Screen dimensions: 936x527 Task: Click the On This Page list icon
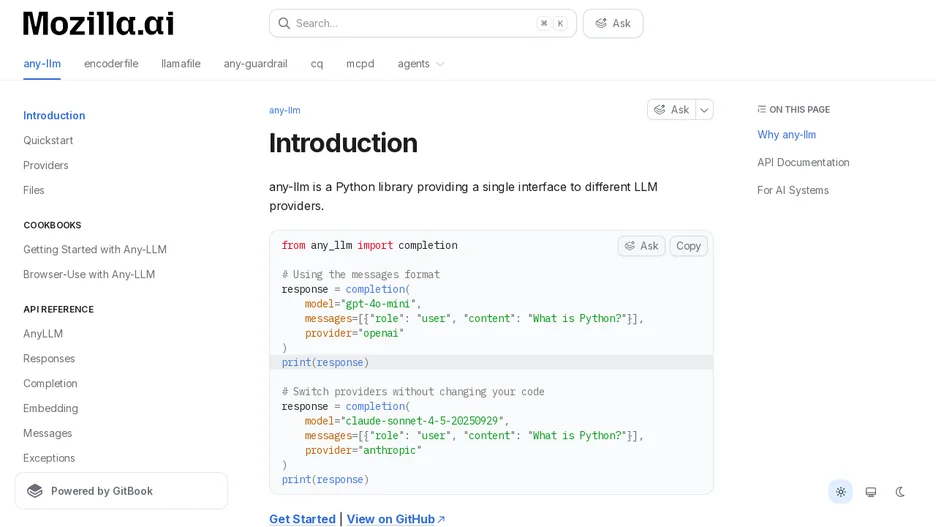tap(761, 109)
